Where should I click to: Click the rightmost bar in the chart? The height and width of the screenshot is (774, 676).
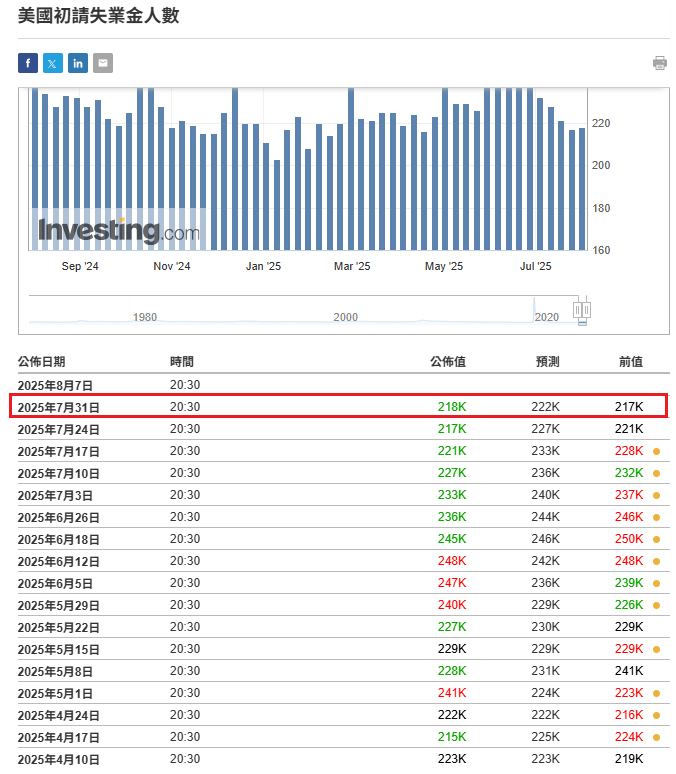pyautogui.click(x=582, y=188)
